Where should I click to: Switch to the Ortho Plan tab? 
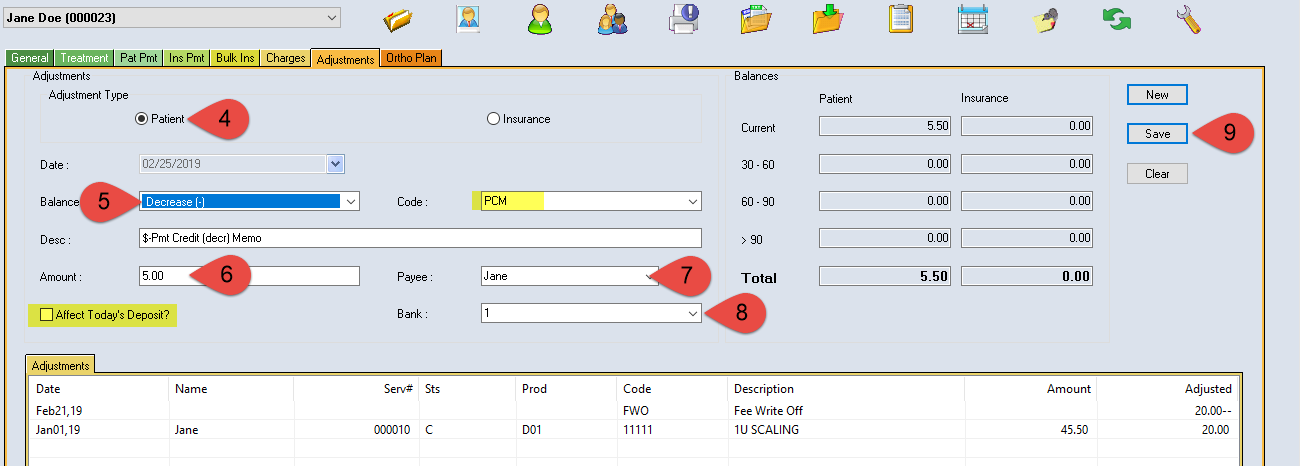410,59
